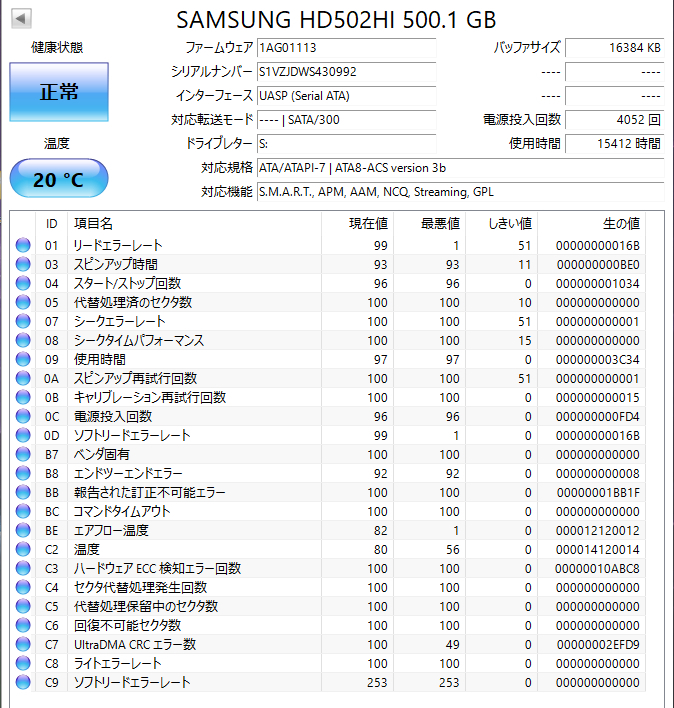Viewport: 674px width, 708px height.
Task: Click status orb for row C9 ソフトリードエラーレート
Action: tap(23, 682)
